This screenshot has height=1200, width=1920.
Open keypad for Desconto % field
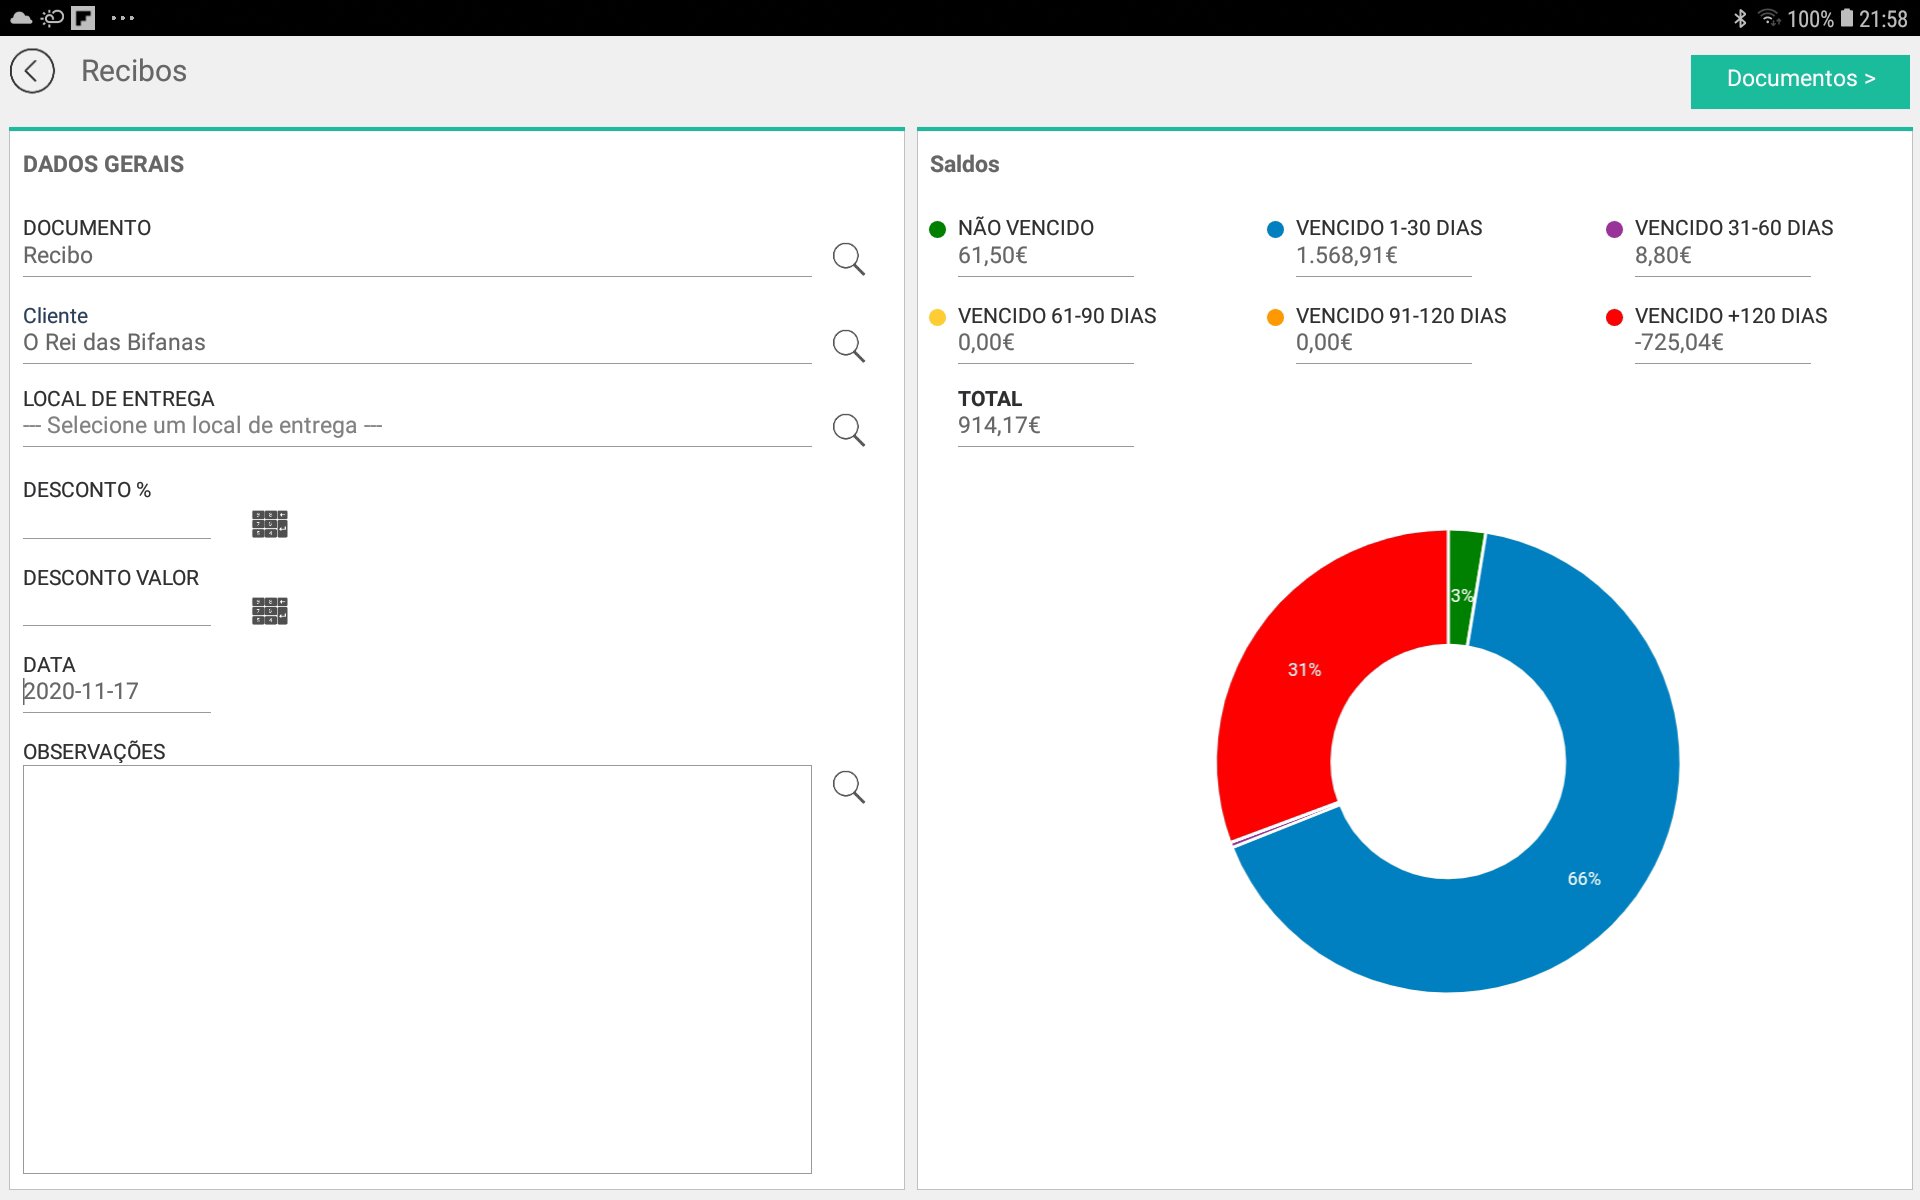[x=269, y=524]
